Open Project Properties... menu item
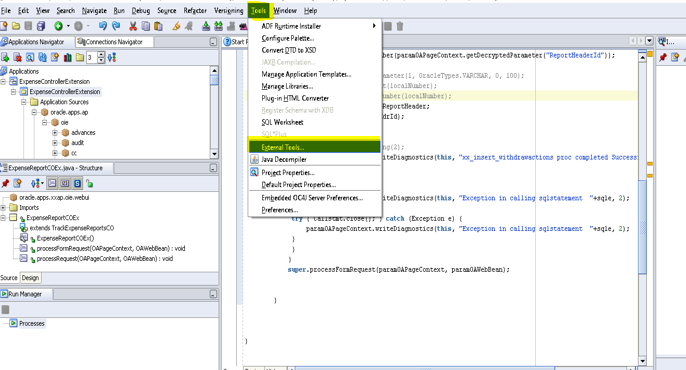Image resolution: width=686 pixels, height=370 pixels. pyautogui.click(x=315, y=172)
